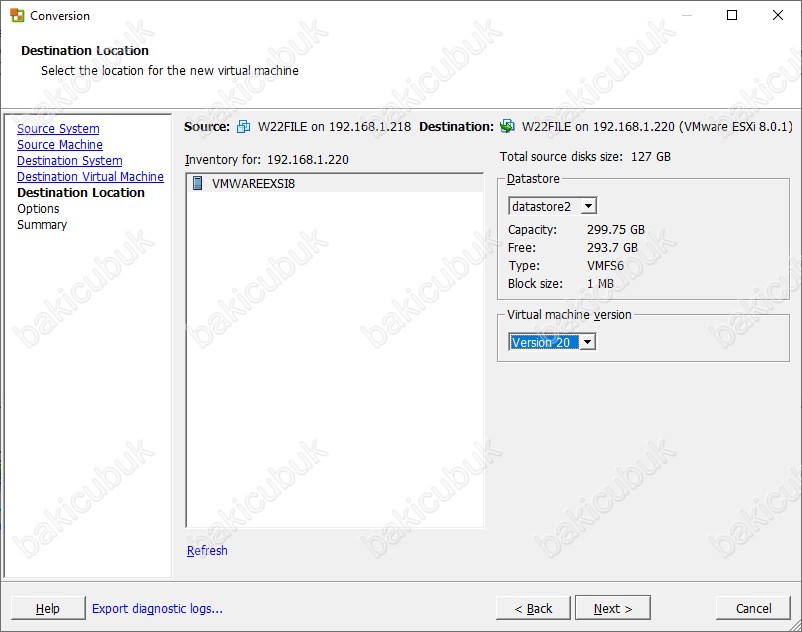Open the Help button
The height and width of the screenshot is (632, 802).
pos(48,608)
